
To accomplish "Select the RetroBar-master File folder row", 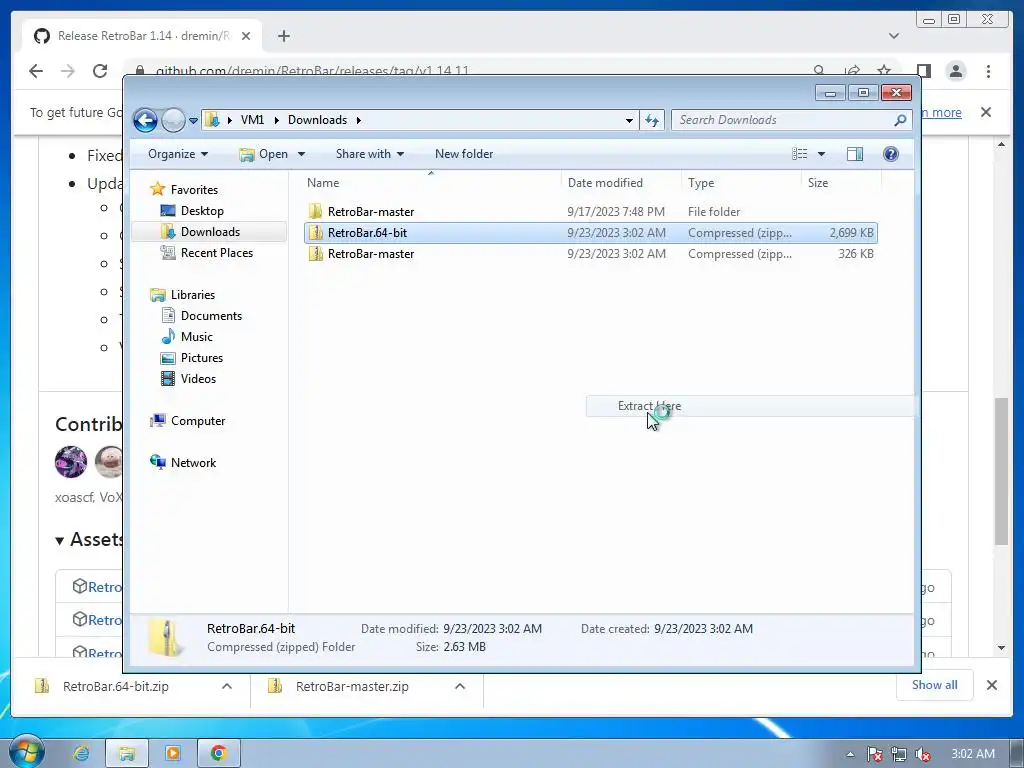I will point(591,212).
